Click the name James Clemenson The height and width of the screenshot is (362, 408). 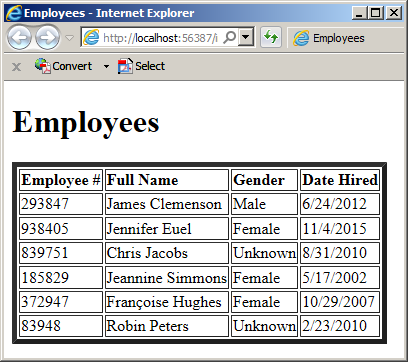pyautogui.click(x=167, y=204)
